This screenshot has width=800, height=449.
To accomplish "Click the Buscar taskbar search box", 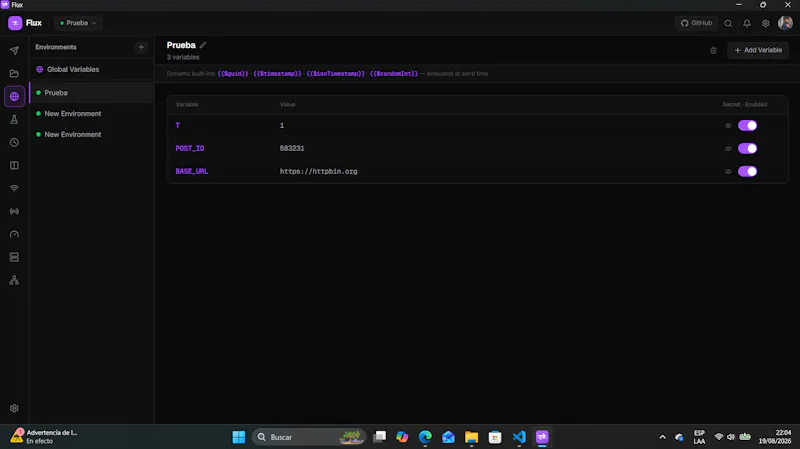I will click(x=309, y=437).
